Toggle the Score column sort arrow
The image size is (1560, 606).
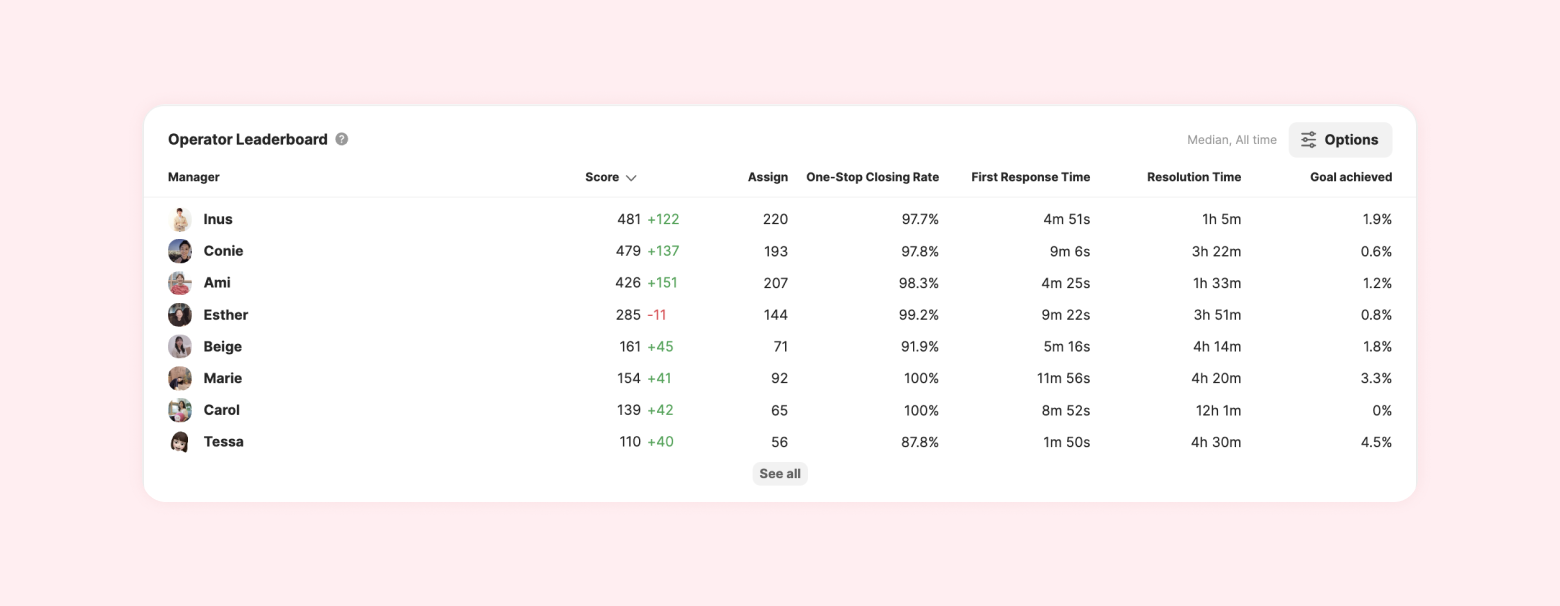click(631, 178)
